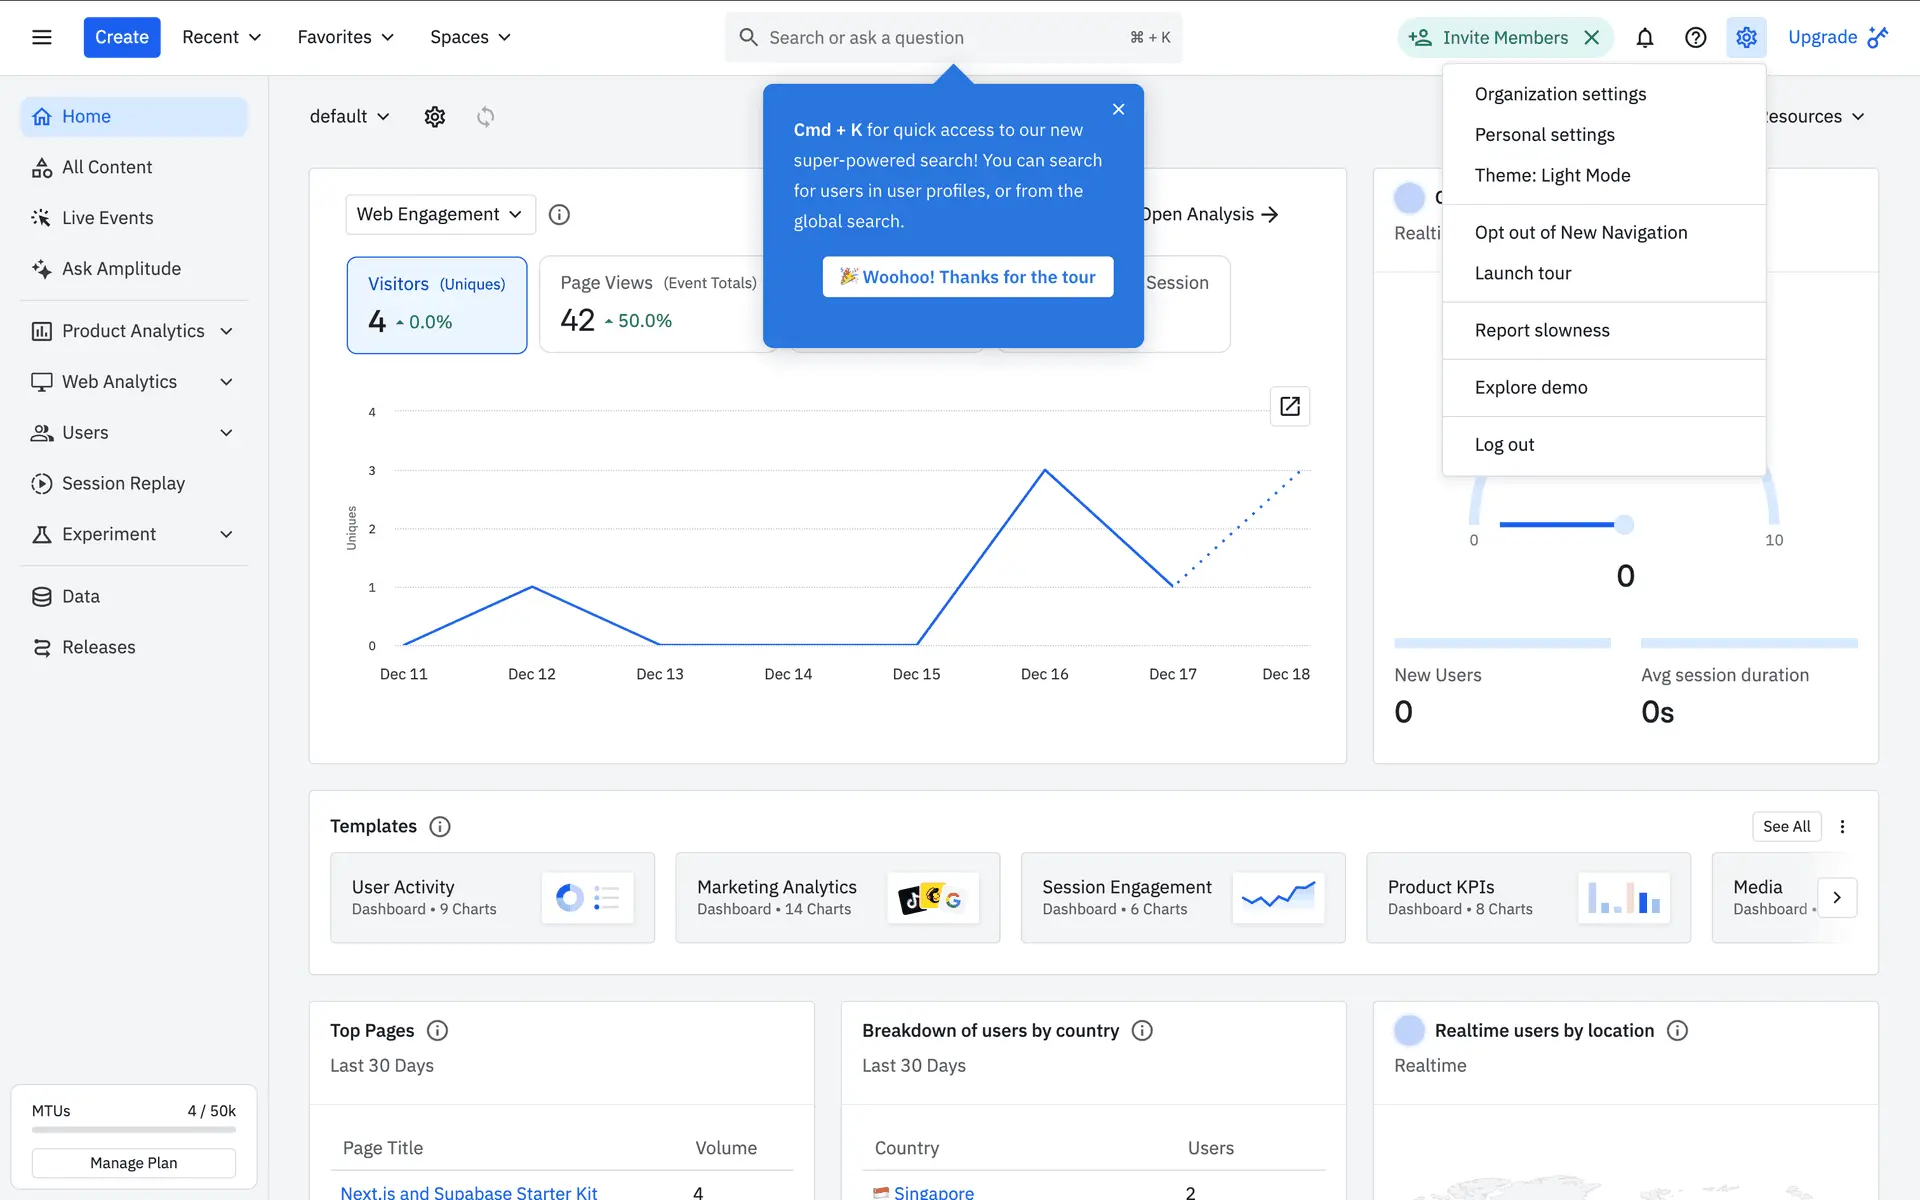
Task: Open chart in new window icon
Action: pos(1289,406)
